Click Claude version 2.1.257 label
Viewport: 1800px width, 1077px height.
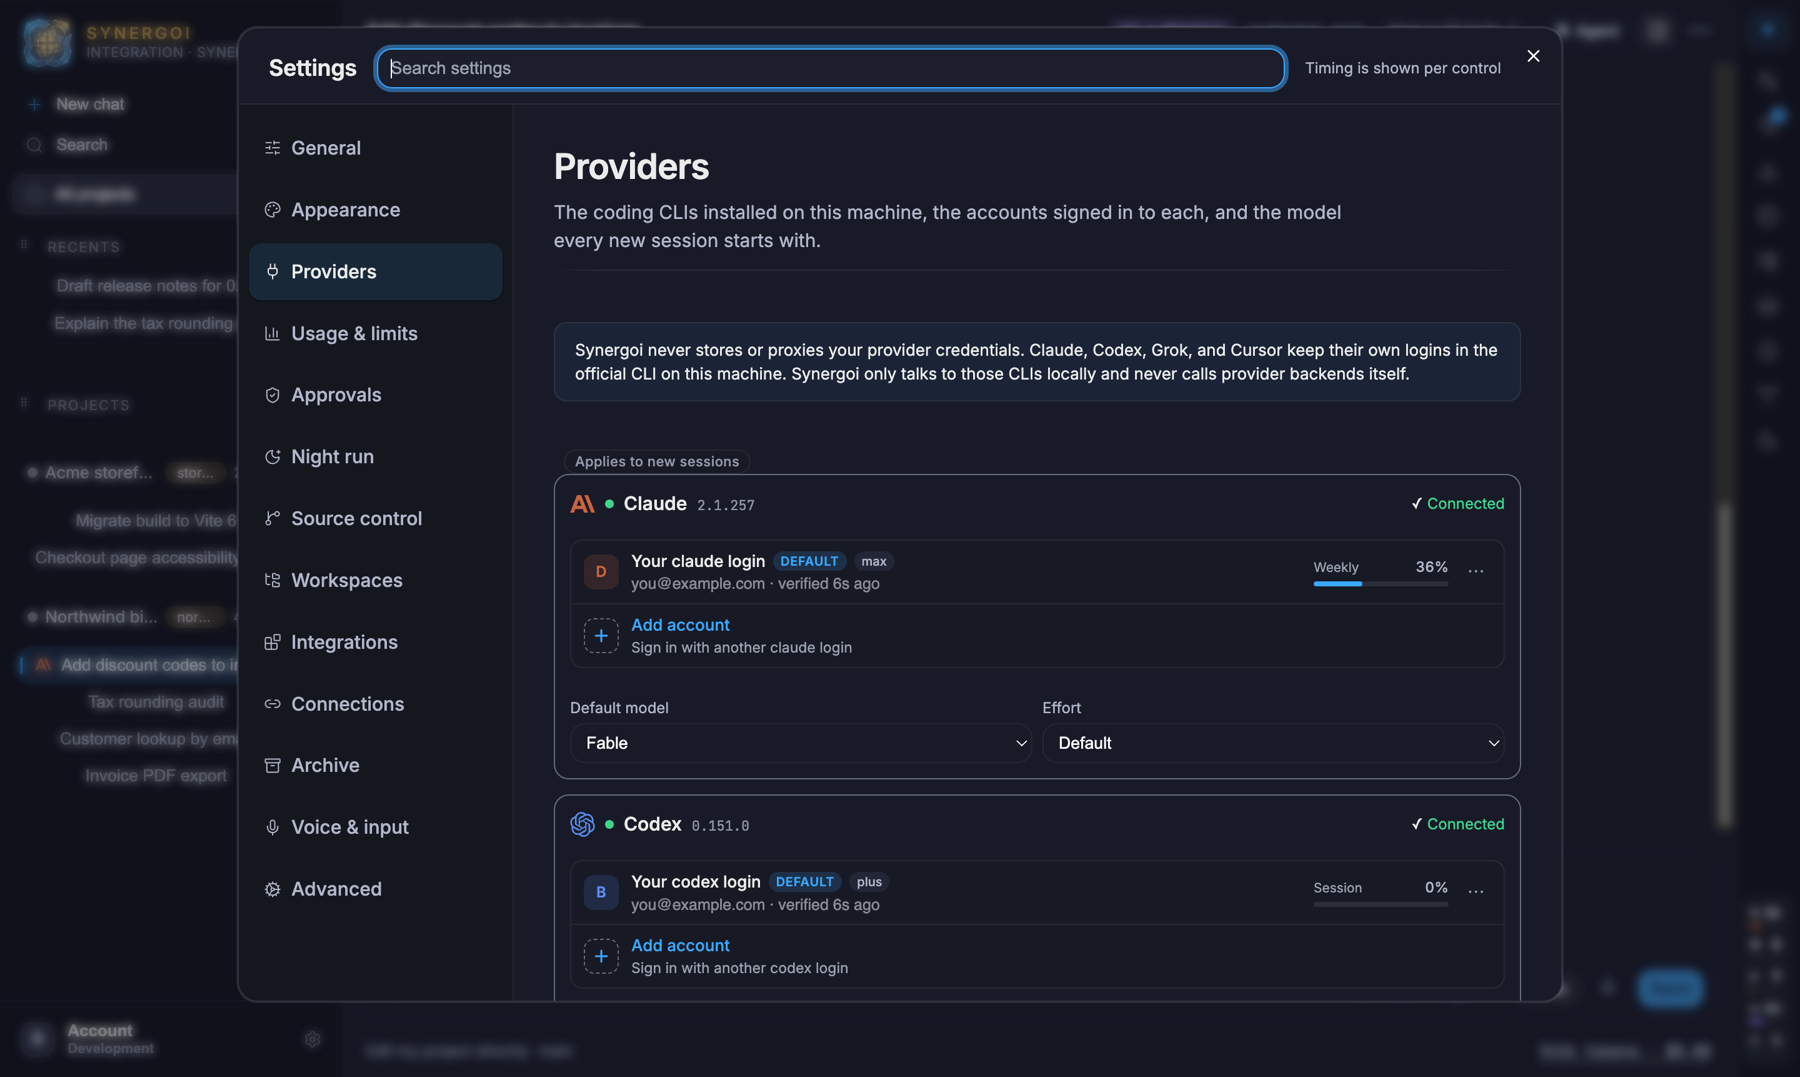coord(726,506)
